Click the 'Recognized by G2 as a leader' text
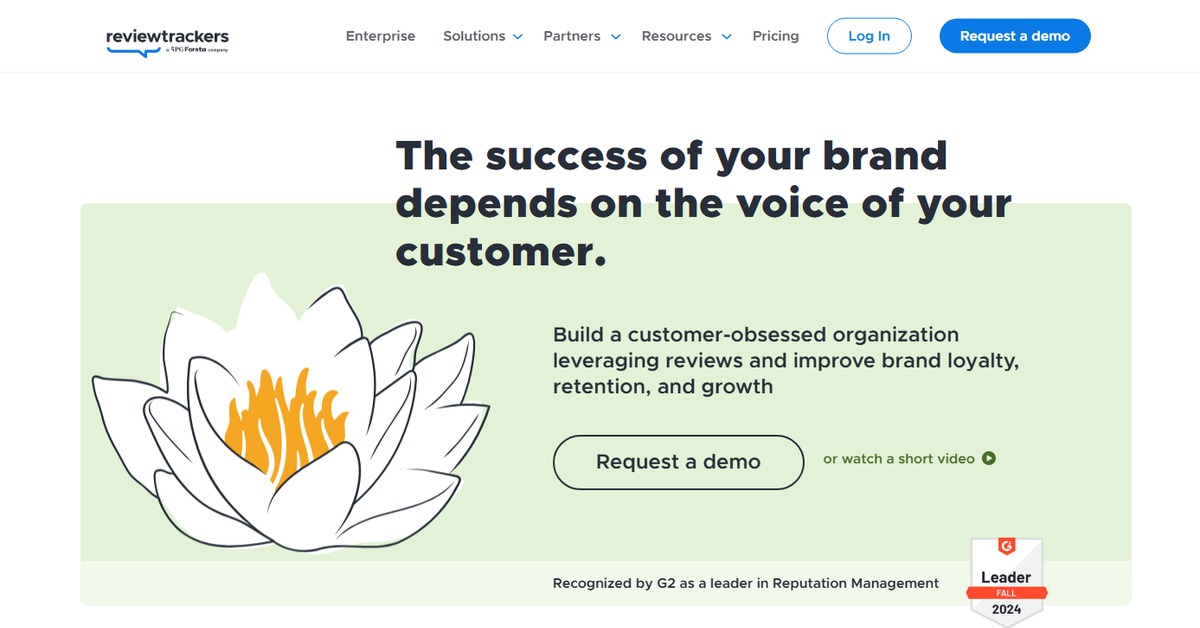1200x628 pixels. (x=745, y=583)
